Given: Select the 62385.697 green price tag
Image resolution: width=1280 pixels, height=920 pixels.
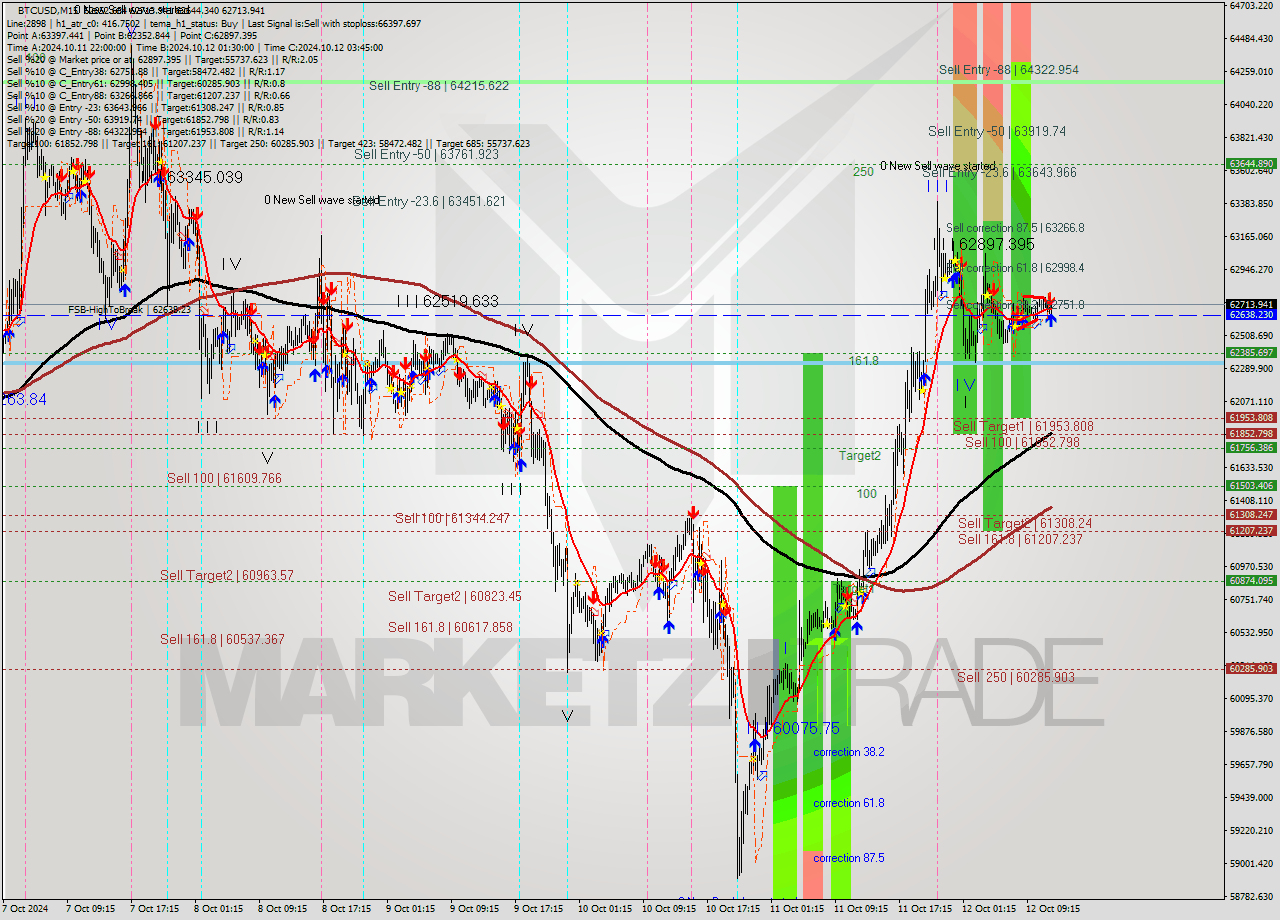Looking at the screenshot, I should tap(1251, 352).
